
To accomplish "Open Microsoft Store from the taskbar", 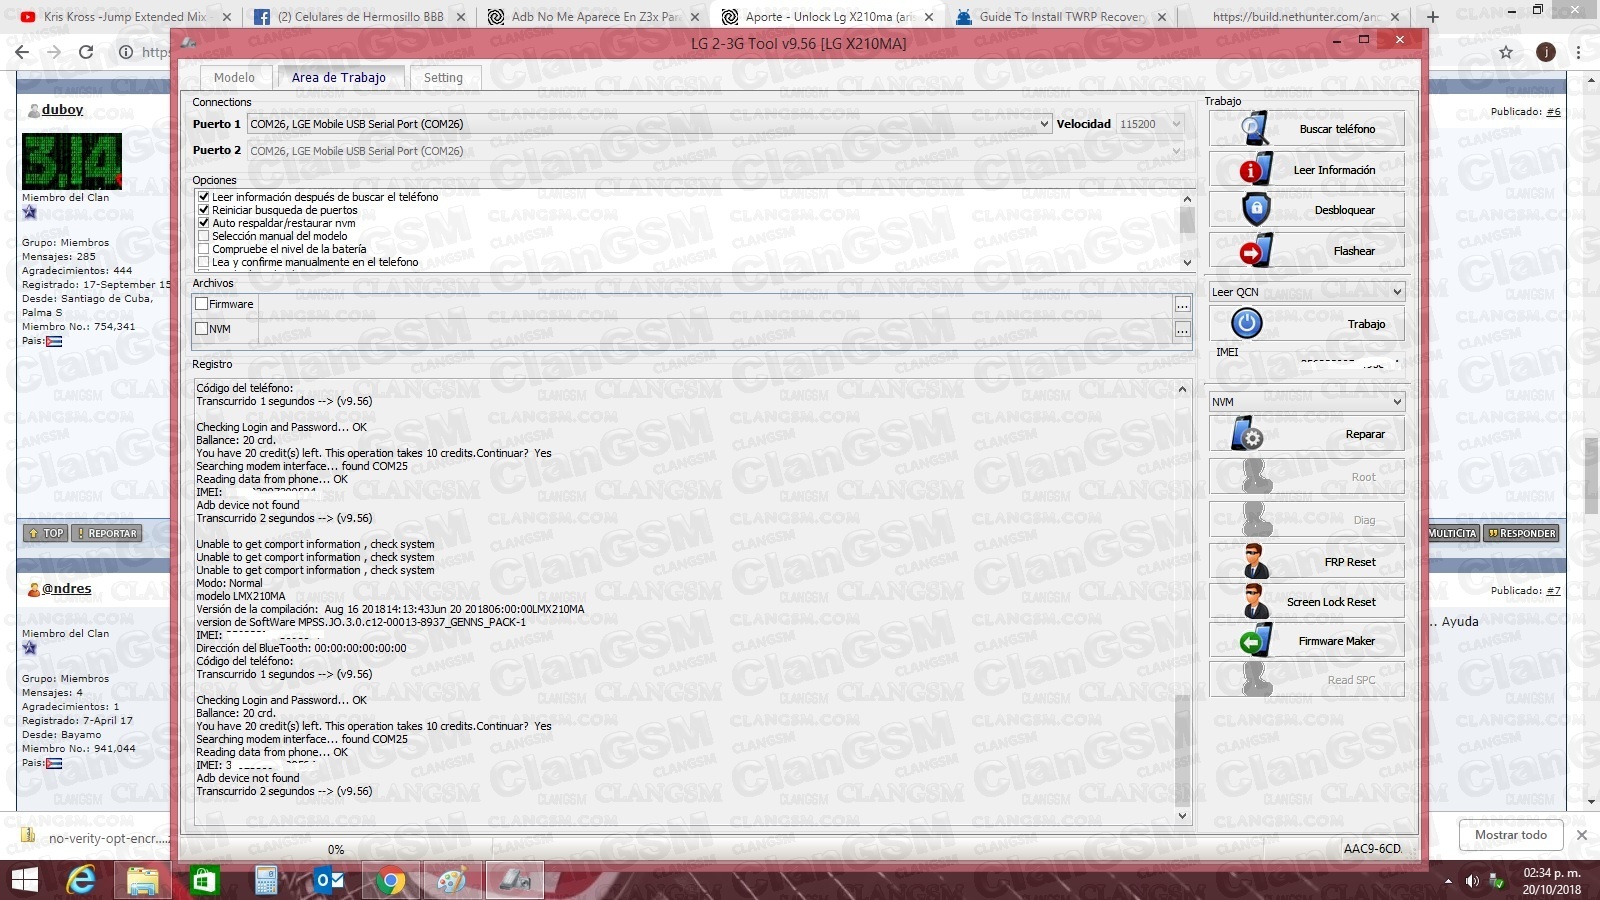I will [204, 880].
